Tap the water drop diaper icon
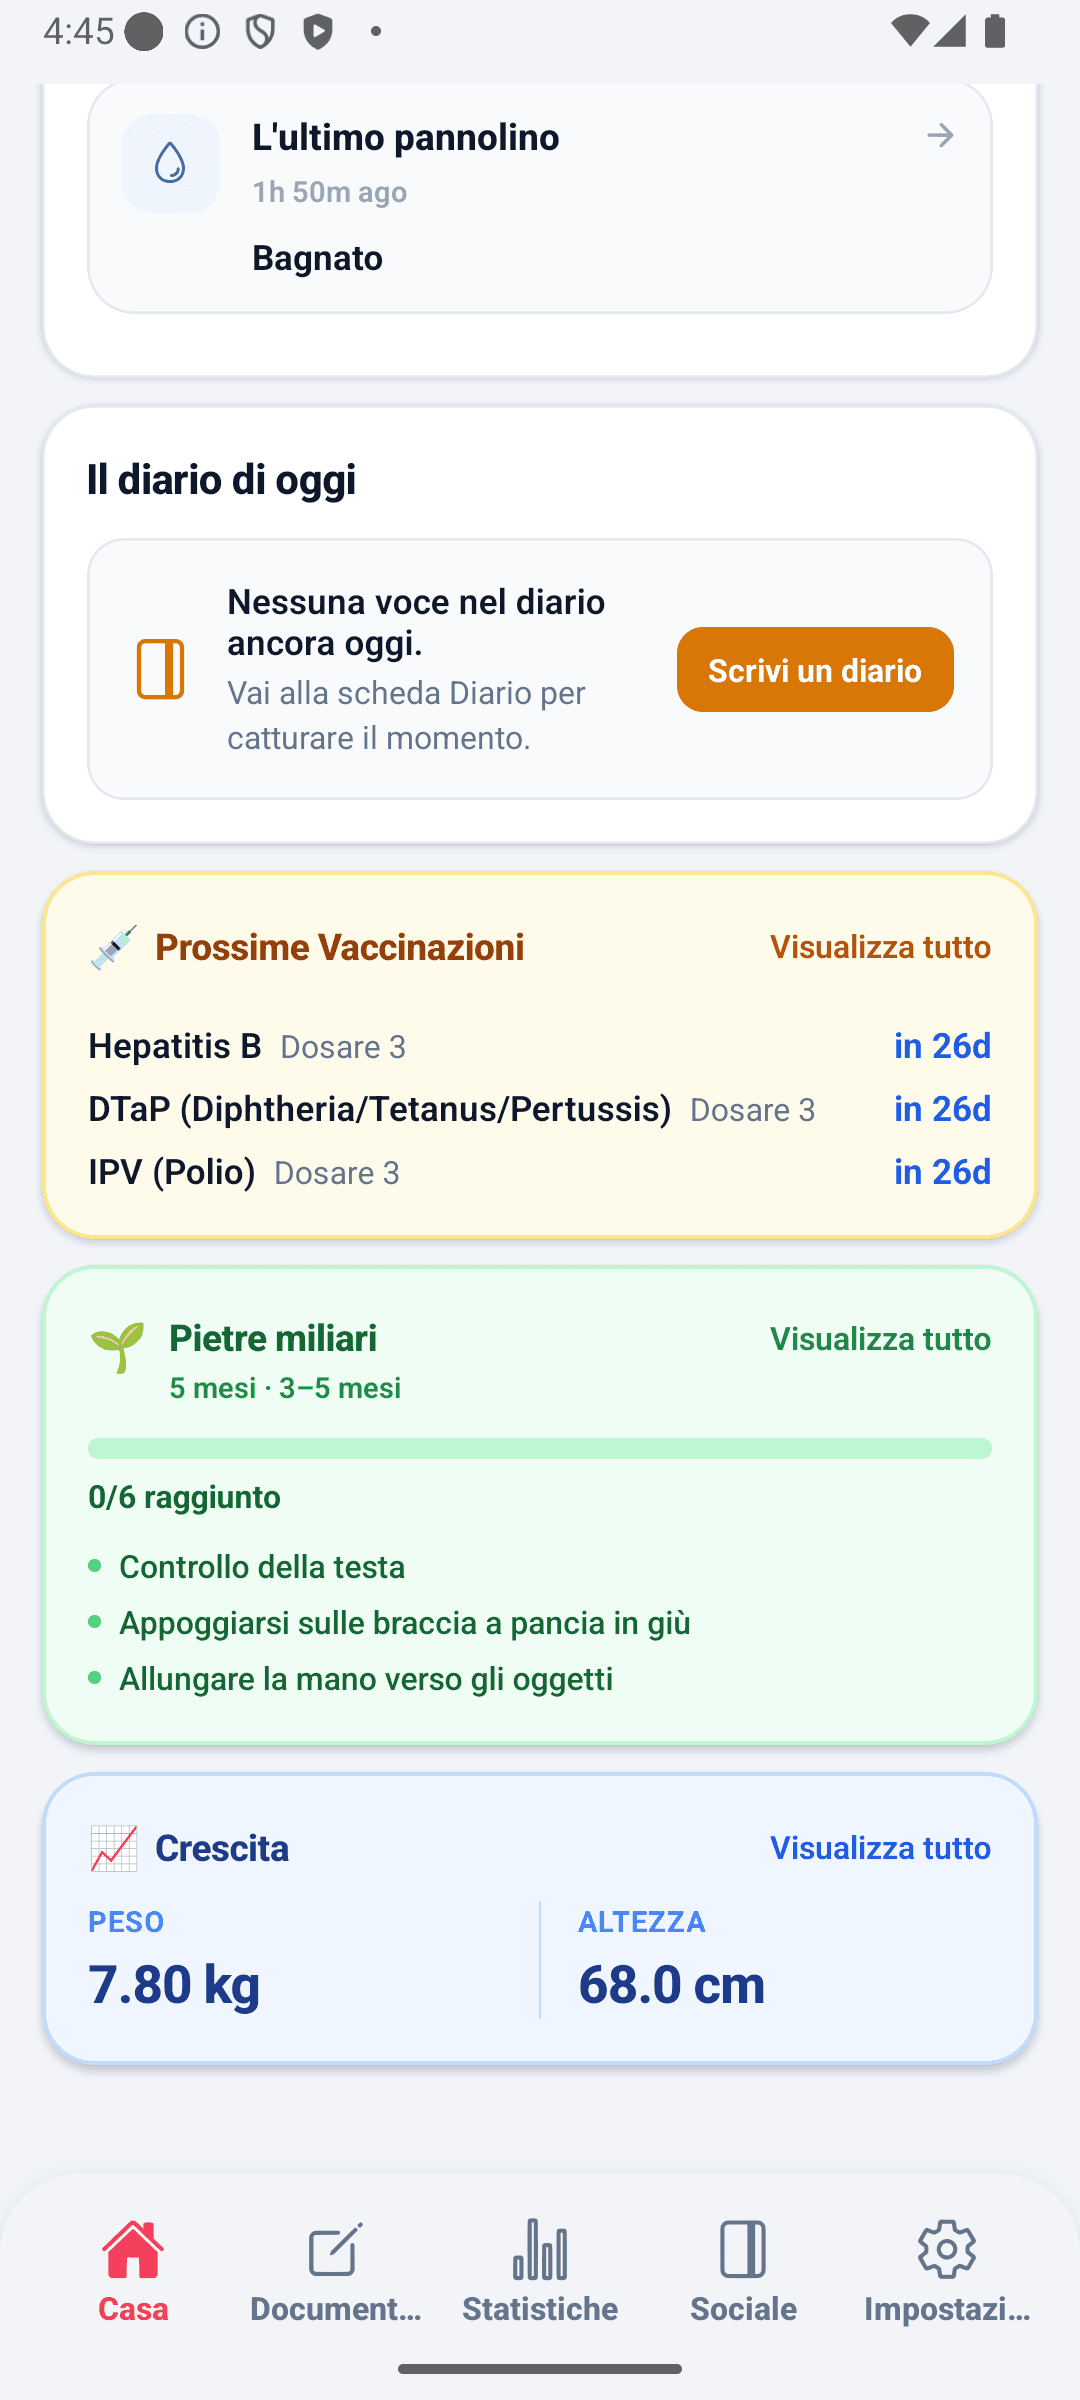1080x2400 pixels. point(171,163)
